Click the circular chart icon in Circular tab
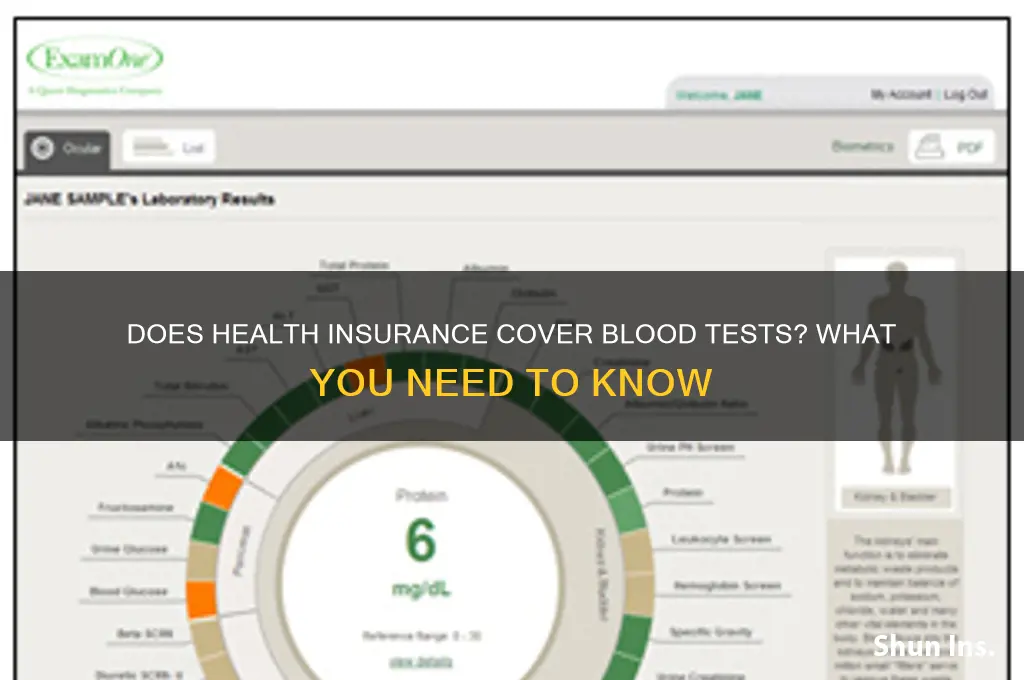Screen dimensions: 1024x680 point(43,148)
